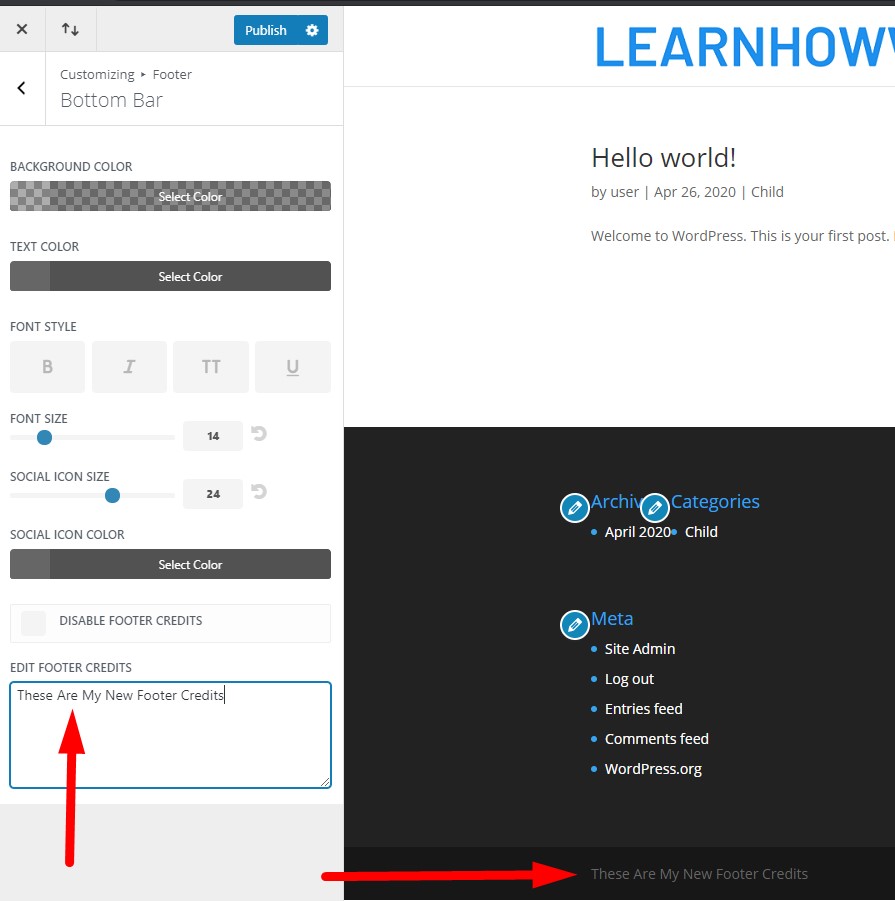The height and width of the screenshot is (901, 895).
Task: Click the Categories widget edit pencil icon
Action: 655,508
